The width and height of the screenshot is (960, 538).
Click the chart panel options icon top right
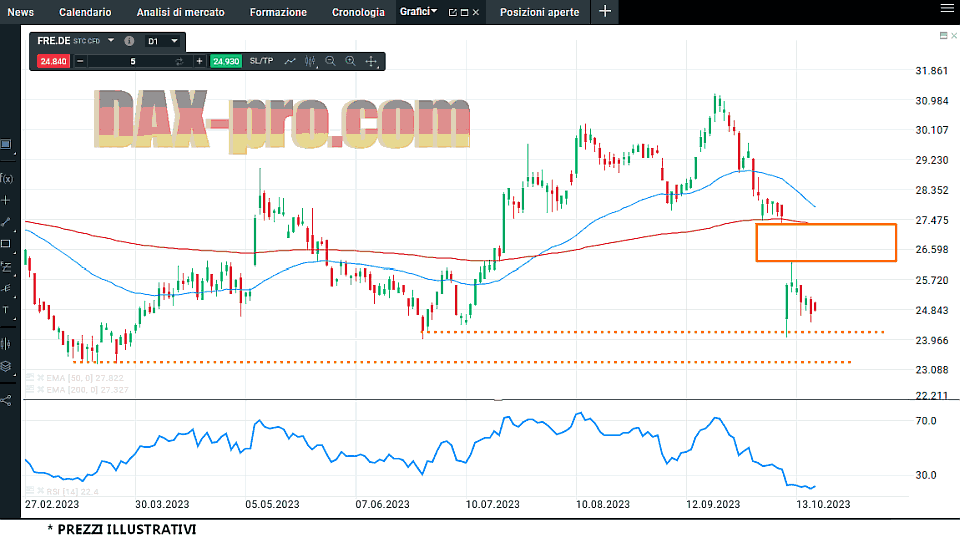click(943, 35)
